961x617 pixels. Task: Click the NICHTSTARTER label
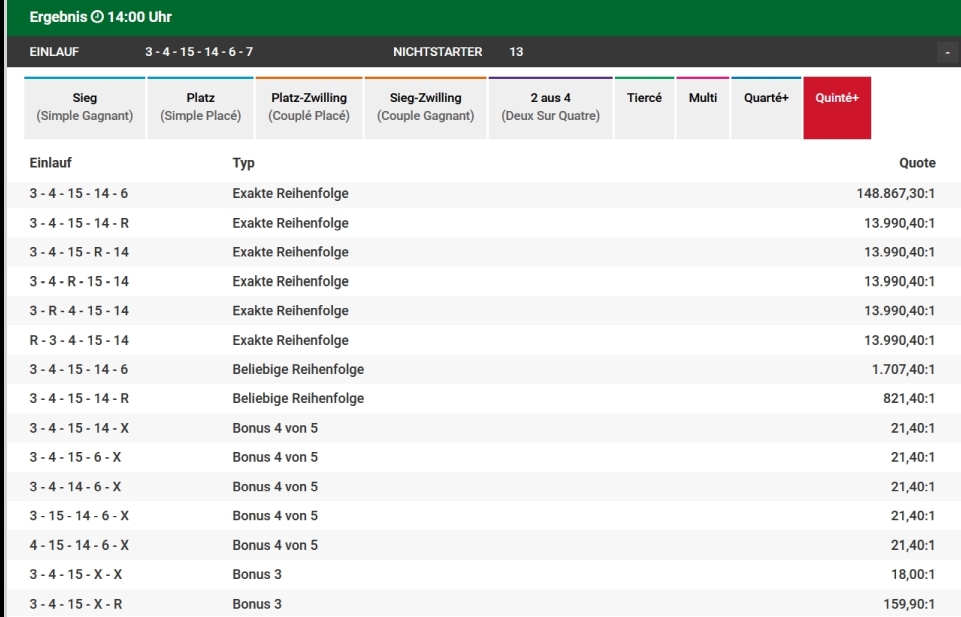[x=438, y=52]
